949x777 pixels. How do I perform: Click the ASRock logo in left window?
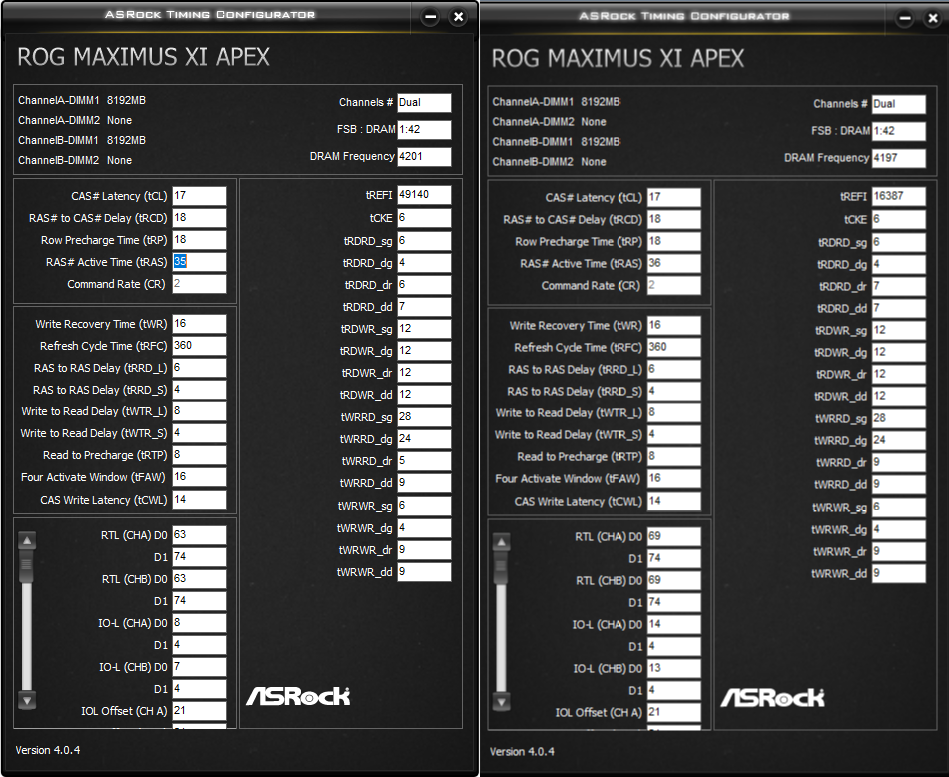298,697
